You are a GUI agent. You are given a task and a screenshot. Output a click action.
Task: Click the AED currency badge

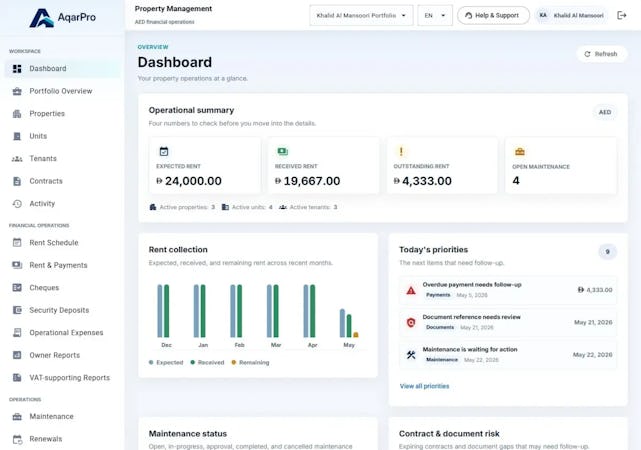click(605, 112)
